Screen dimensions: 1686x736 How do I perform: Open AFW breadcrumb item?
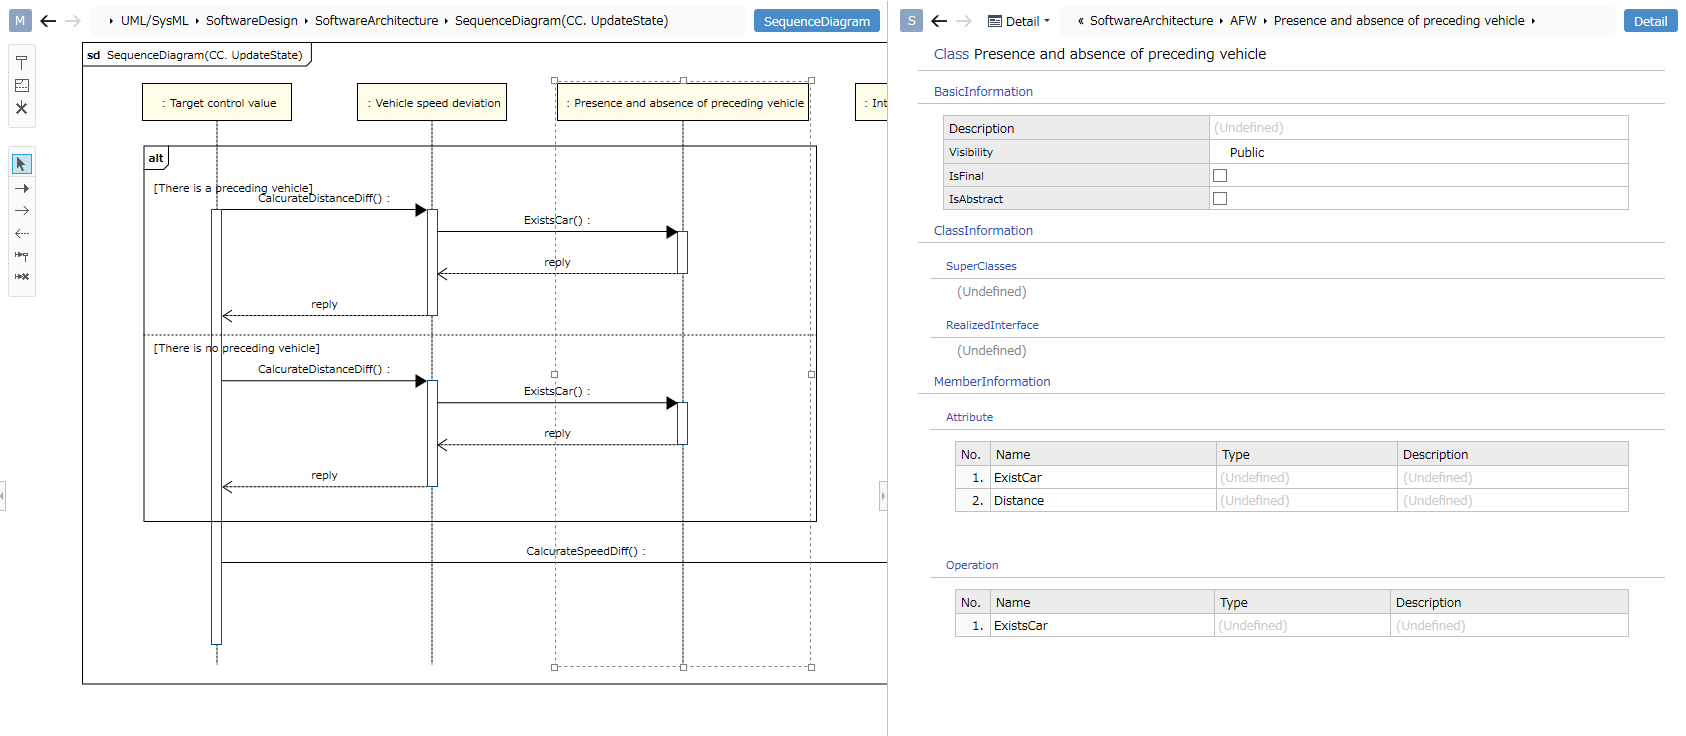[1243, 21]
